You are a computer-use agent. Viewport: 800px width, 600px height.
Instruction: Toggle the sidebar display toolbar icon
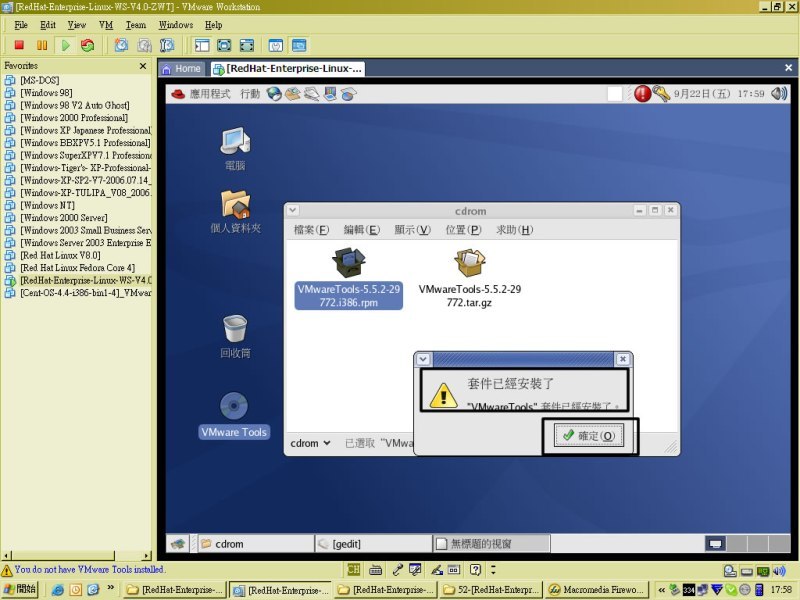(x=202, y=45)
